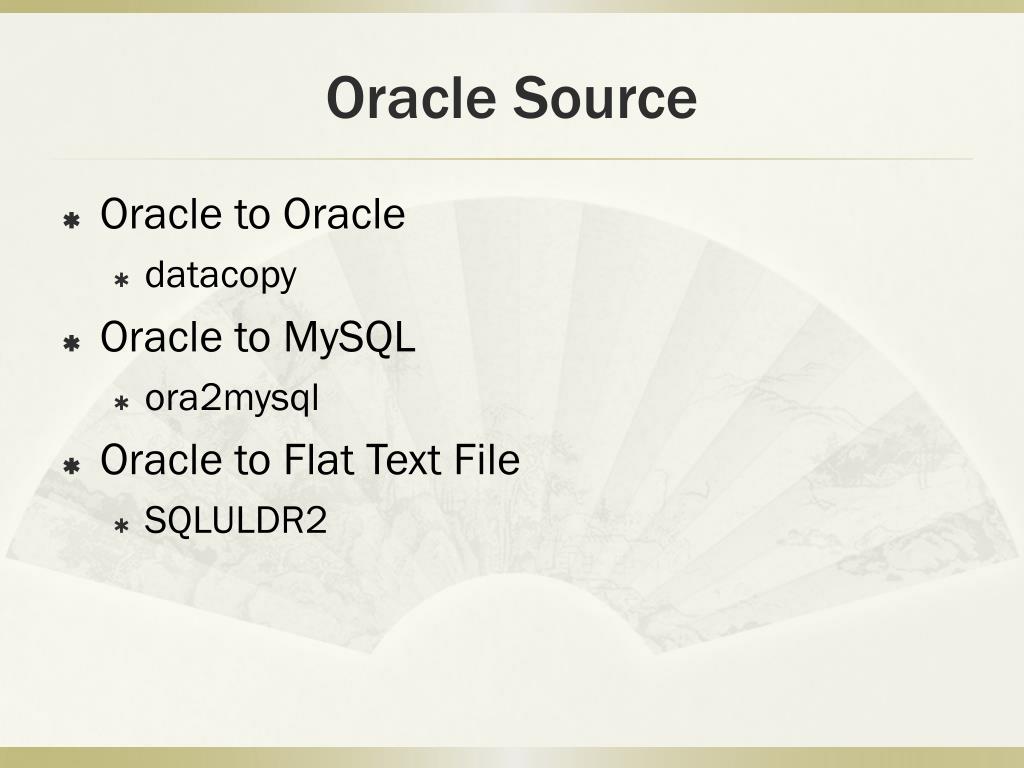Click the 'SQLULDR2' sub-bullet text

(x=235, y=520)
